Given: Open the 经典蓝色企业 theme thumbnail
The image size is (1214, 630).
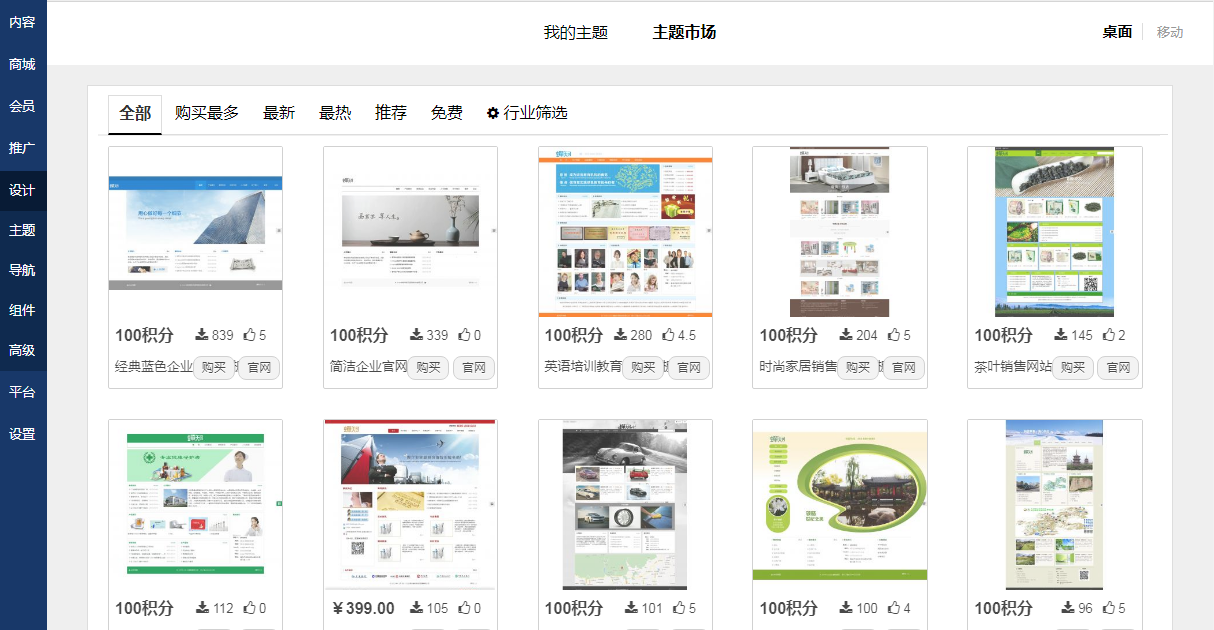Looking at the screenshot, I should pos(195,233).
